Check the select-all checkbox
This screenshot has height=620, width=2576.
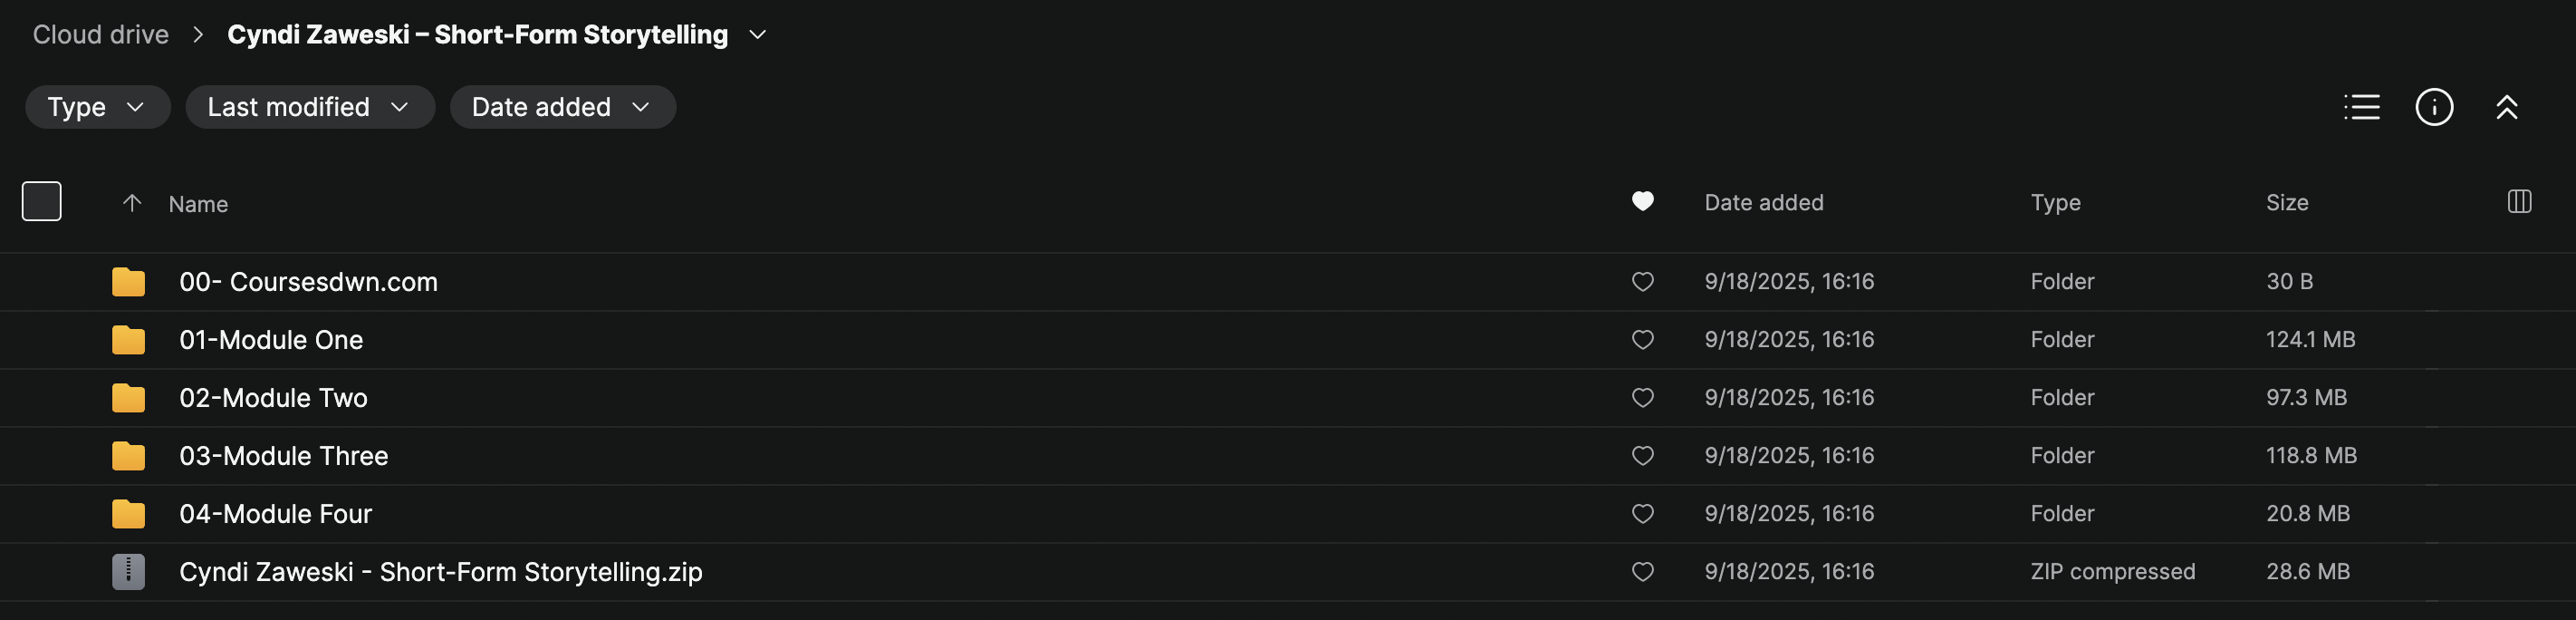[x=42, y=202]
